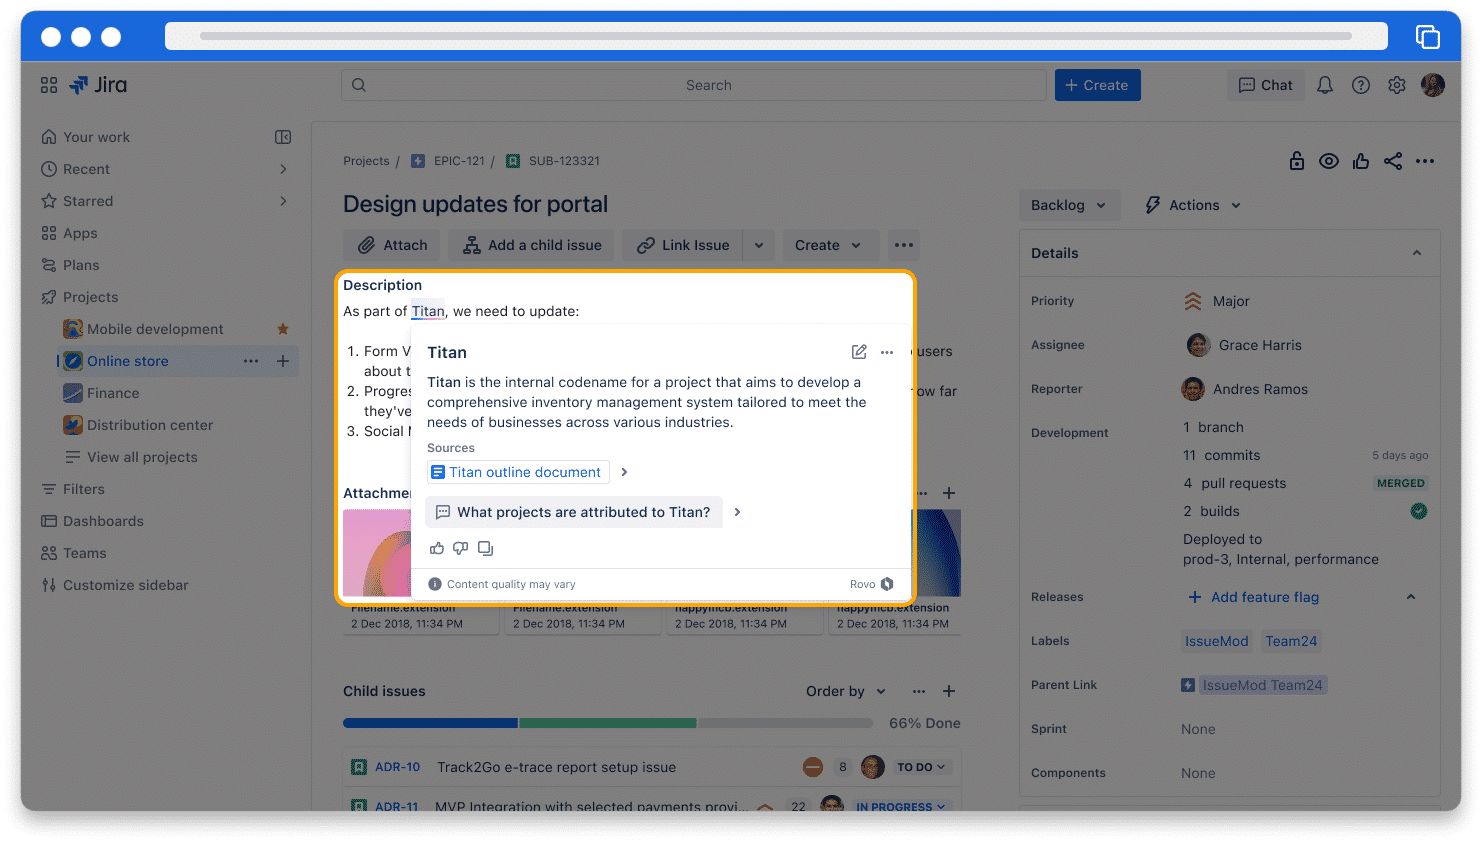Viewport: 1482px width, 842px height.
Task: Select the Distribution center project
Action: (150, 425)
